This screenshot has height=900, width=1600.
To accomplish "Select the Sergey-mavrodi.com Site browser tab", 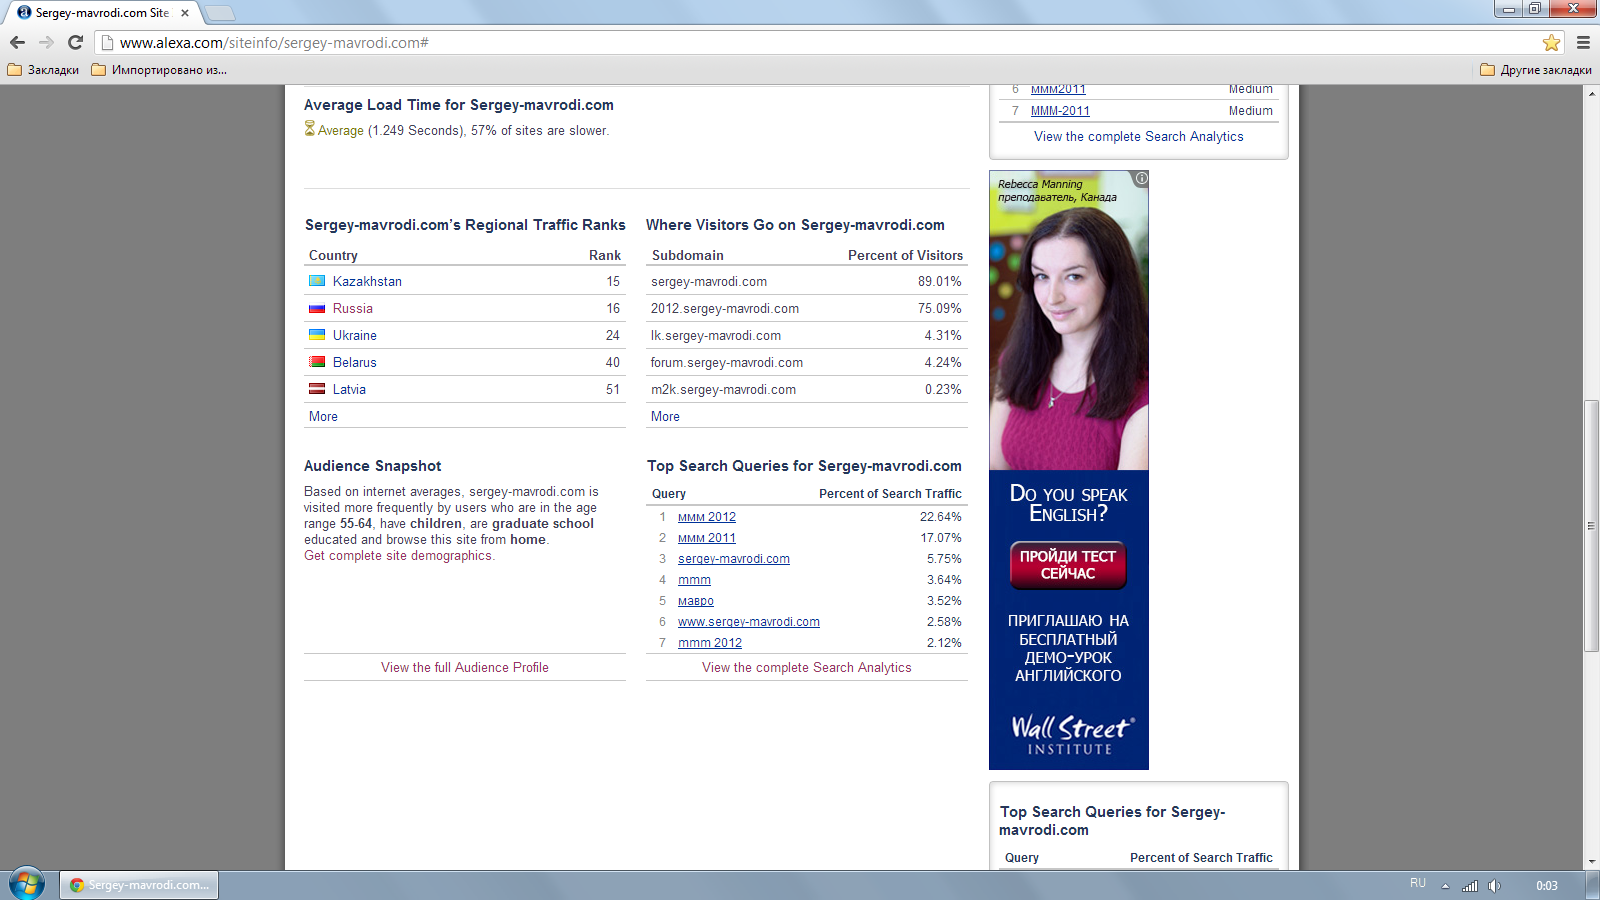I will [101, 13].
